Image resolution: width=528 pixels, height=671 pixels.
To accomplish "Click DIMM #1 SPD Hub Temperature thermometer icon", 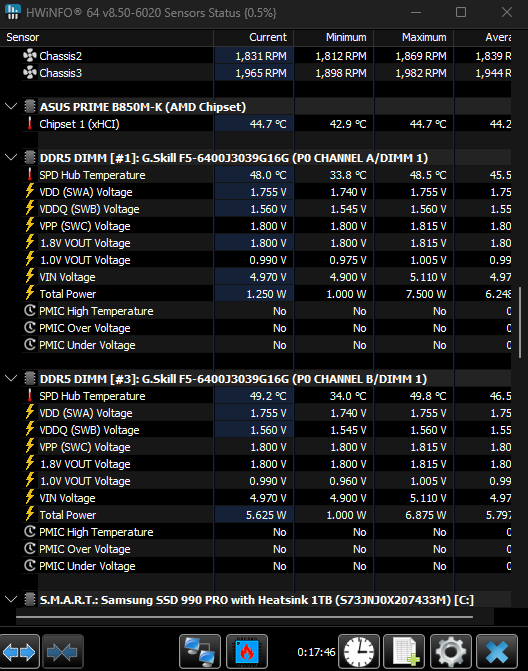I will 30,175.
